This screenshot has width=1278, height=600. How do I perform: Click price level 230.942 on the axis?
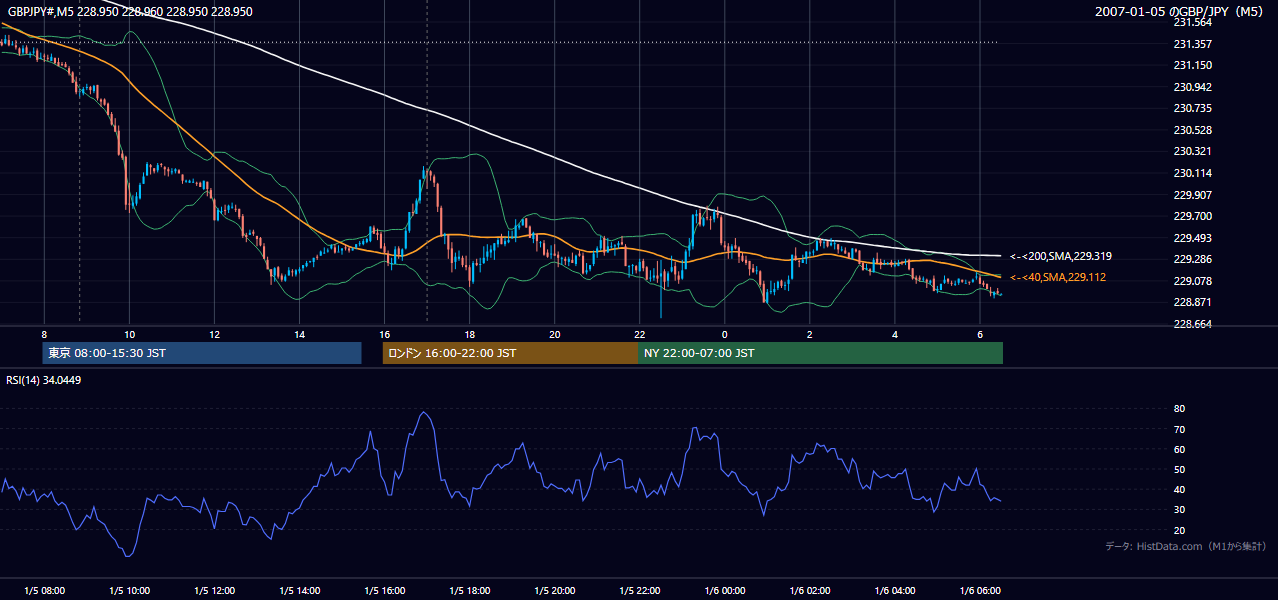tap(1192, 87)
